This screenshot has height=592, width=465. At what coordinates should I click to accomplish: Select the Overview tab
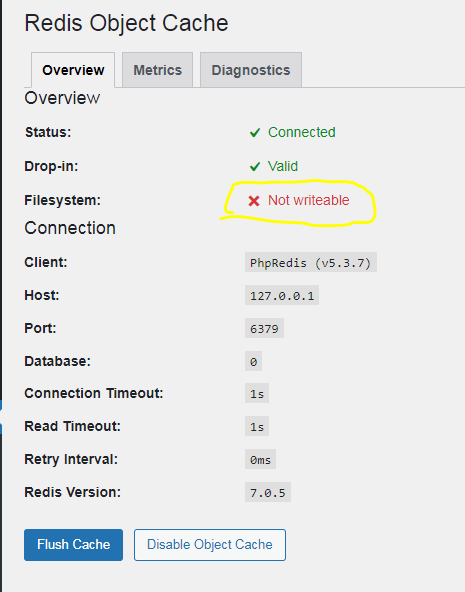point(73,70)
